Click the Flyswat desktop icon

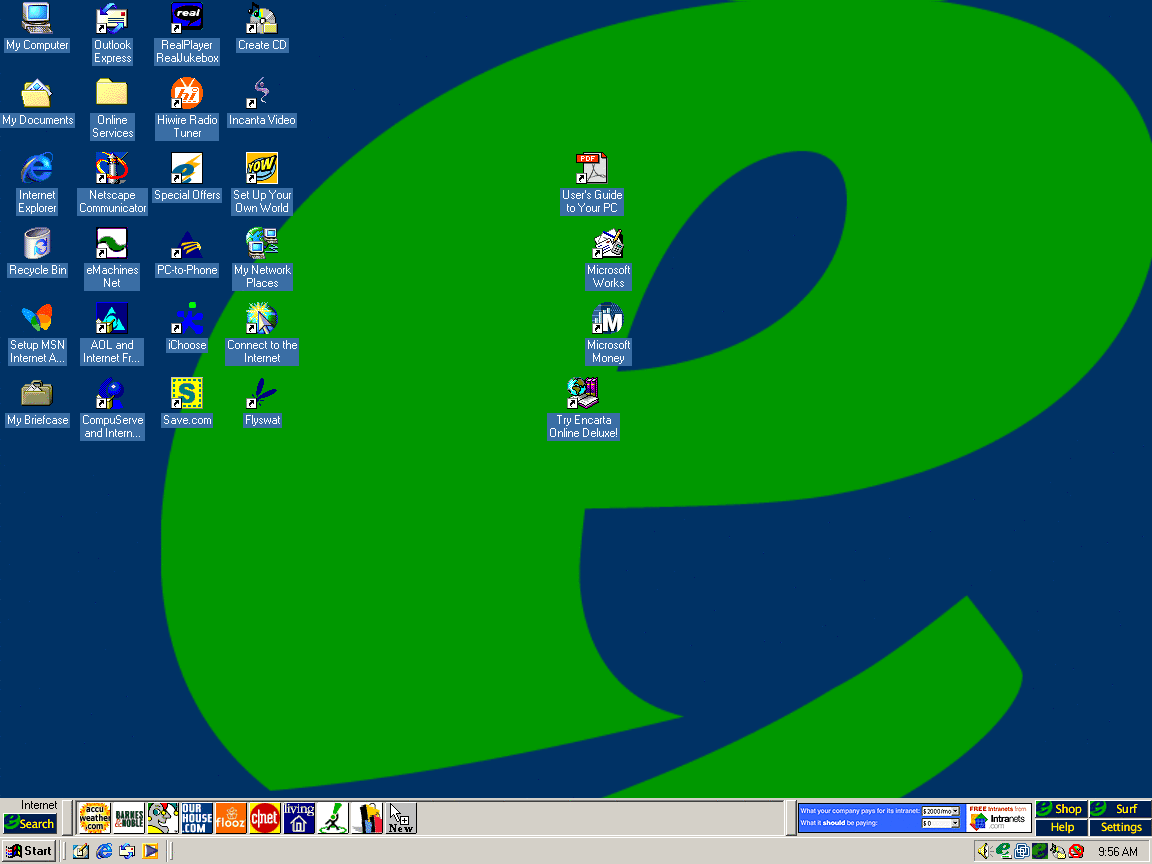click(x=261, y=394)
